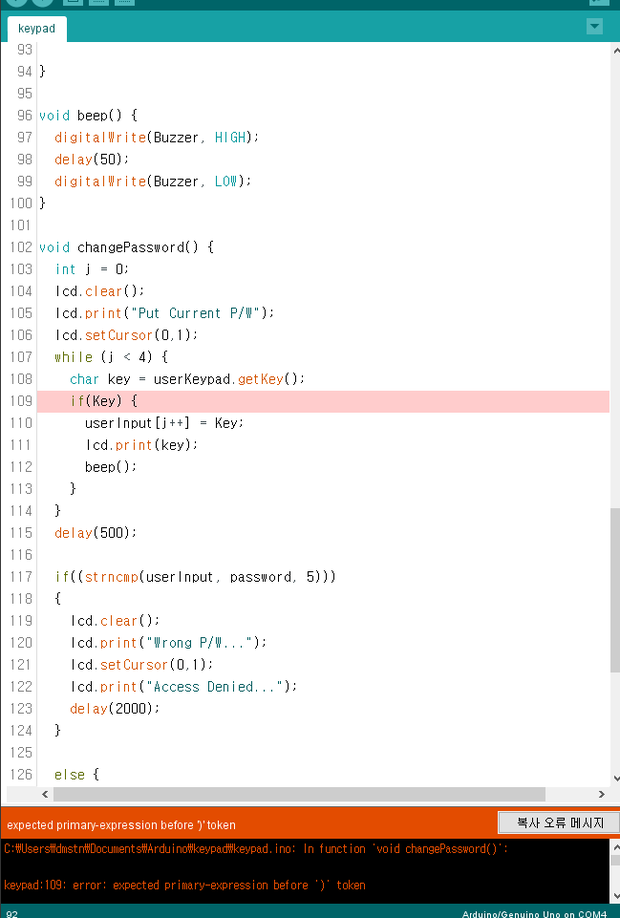Click the Verify sketch toolbar icon
The height and width of the screenshot is (918, 620).
pyautogui.click(x=17, y=2)
